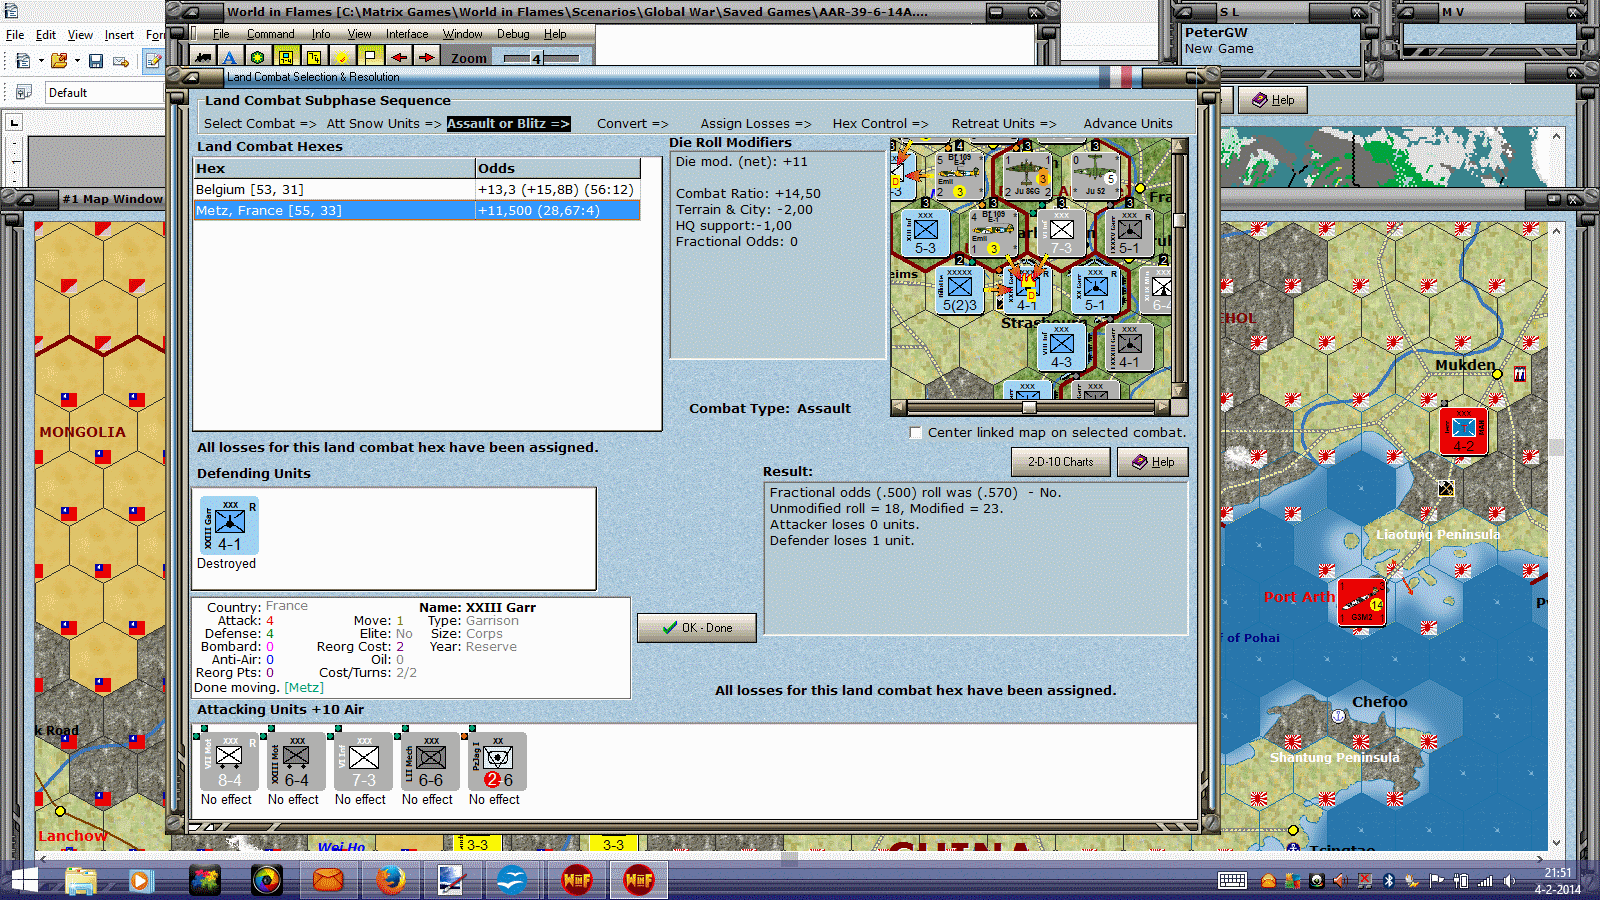
Task: Click the blue letter A toolbar icon
Action: click(x=229, y=57)
